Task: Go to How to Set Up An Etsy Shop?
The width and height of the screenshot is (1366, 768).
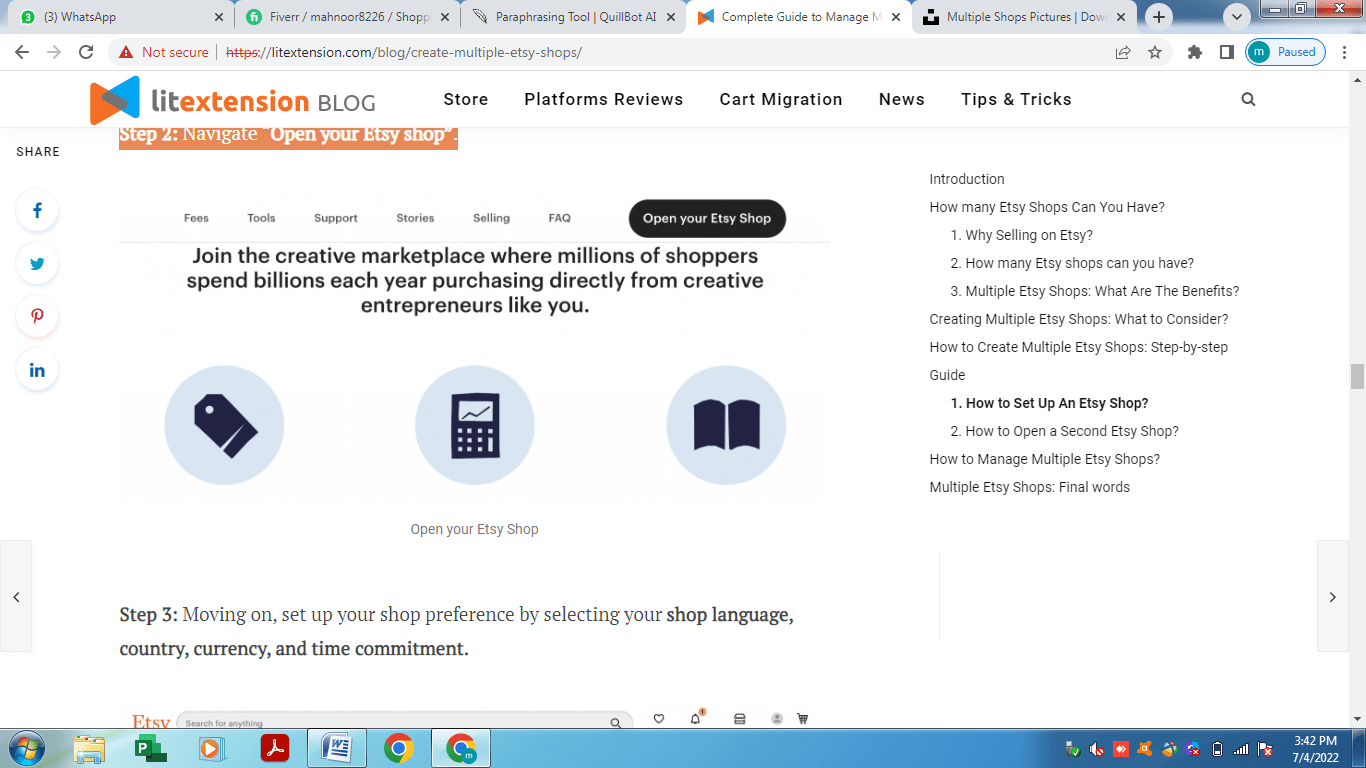Action: 1050,403
